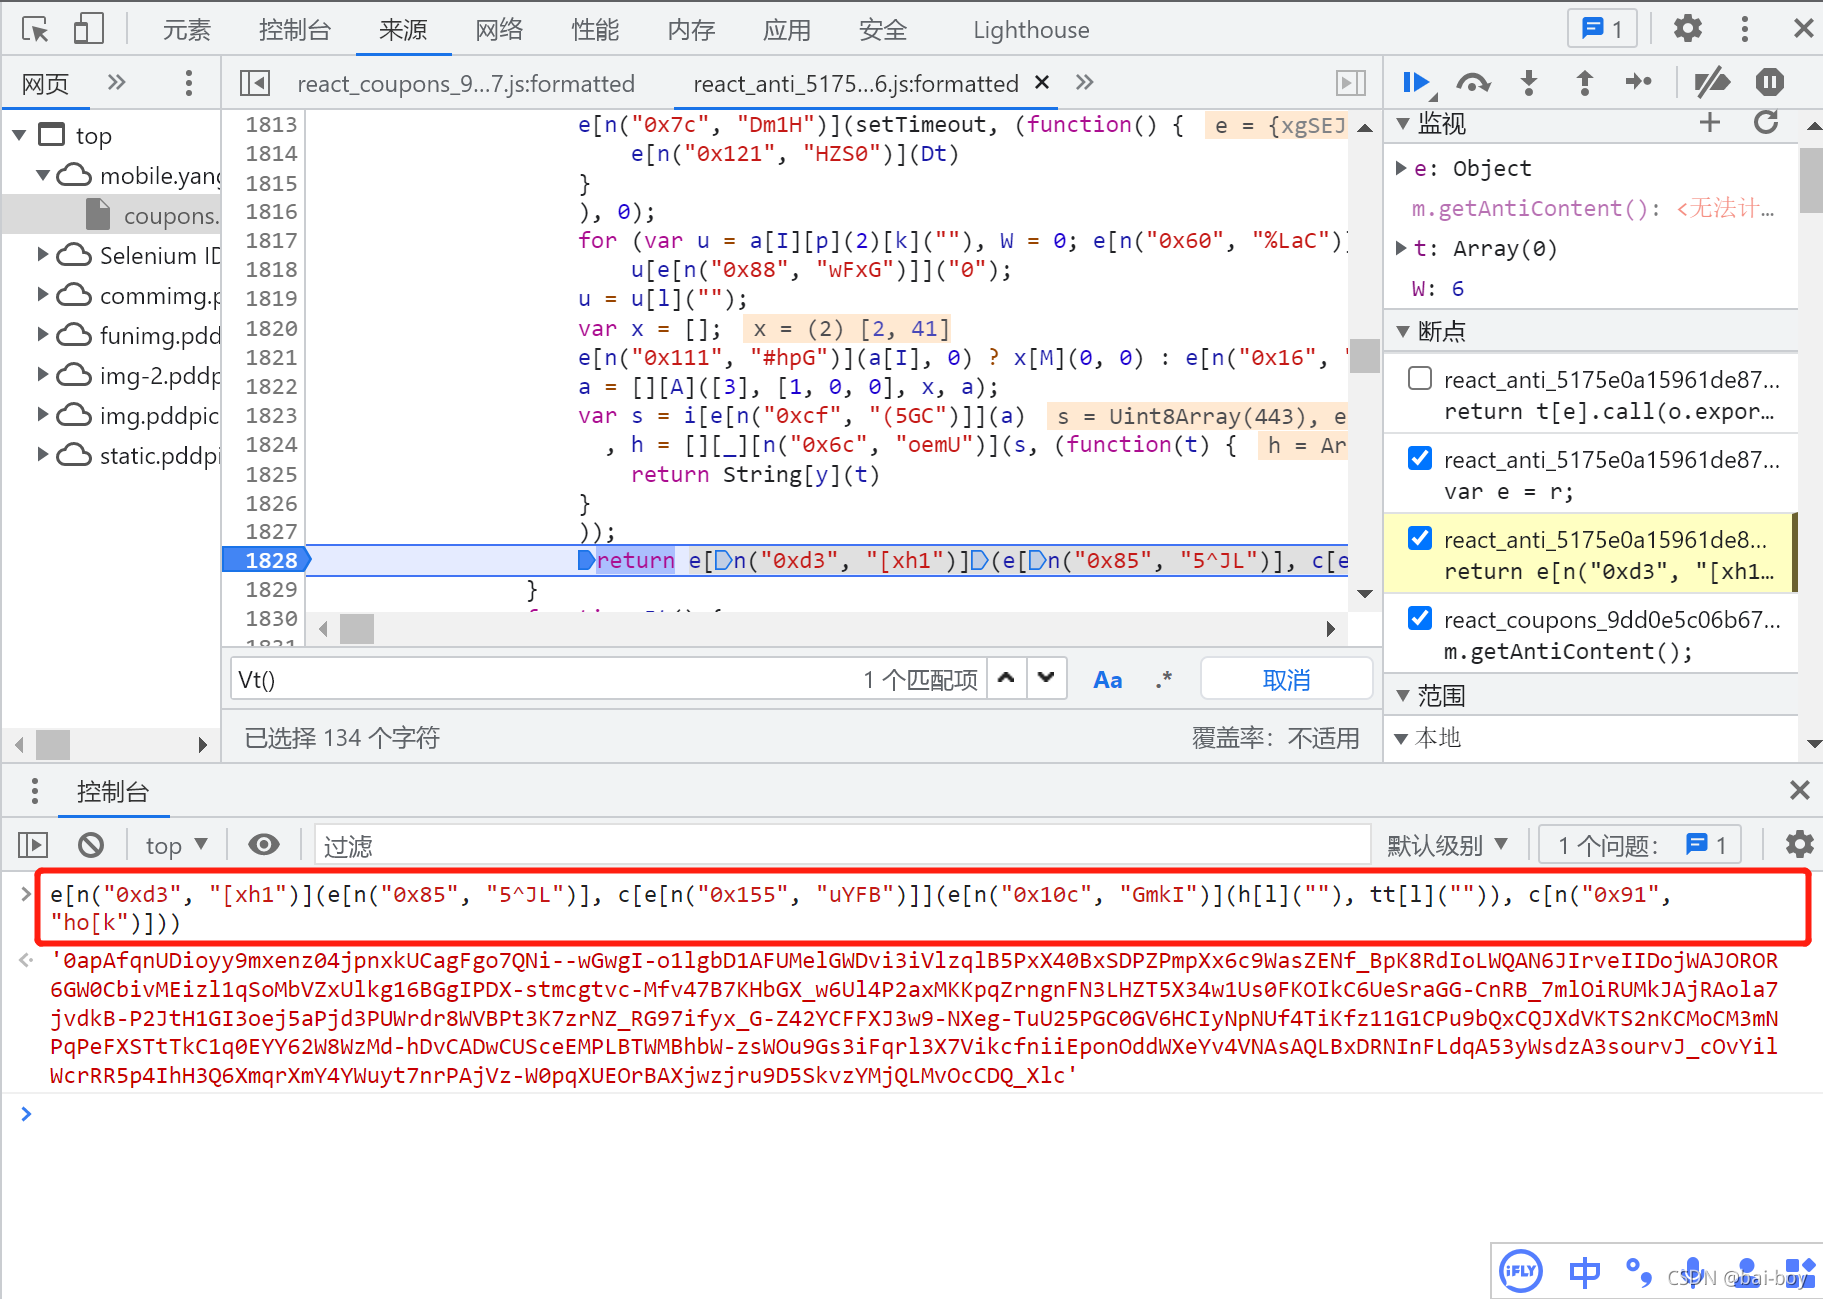Clear the console

click(x=91, y=845)
